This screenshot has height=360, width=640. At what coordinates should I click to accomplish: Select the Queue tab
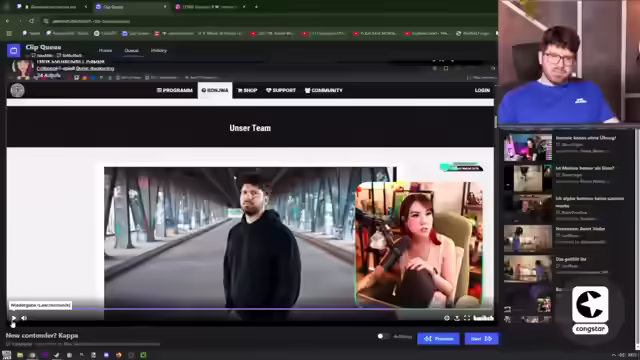[131, 51]
